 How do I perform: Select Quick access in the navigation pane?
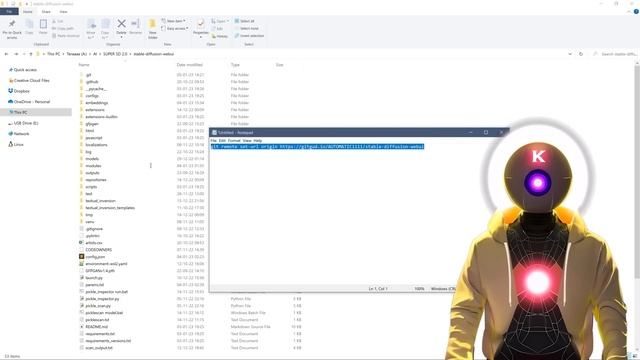coord(25,70)
